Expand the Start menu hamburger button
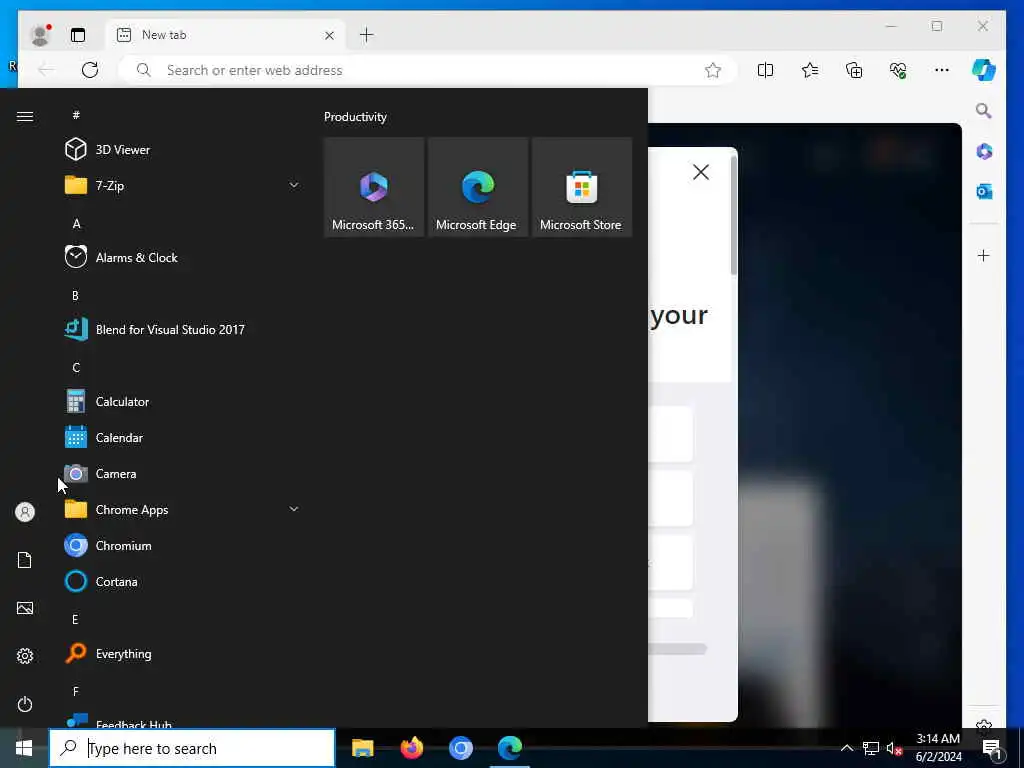 point(25,116)
